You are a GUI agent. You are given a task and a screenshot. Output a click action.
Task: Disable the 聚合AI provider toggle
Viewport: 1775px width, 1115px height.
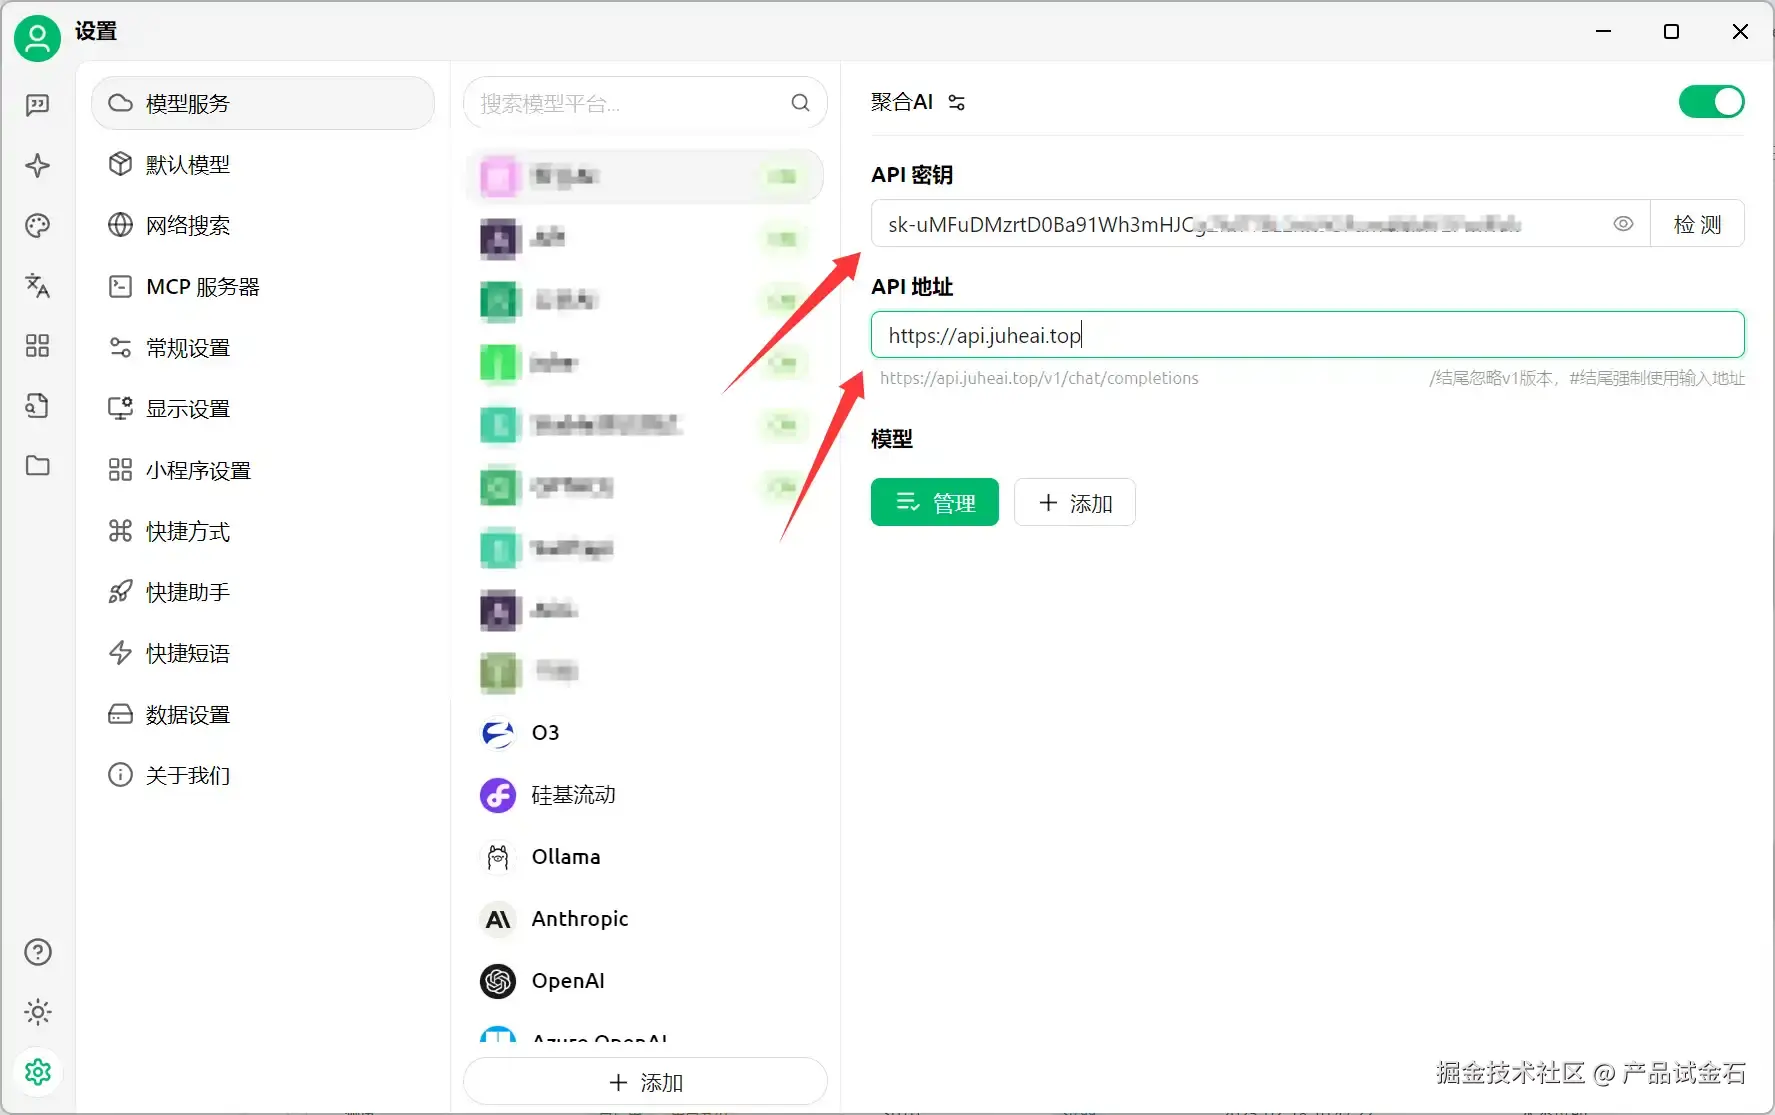click(x=1711, y=101)
